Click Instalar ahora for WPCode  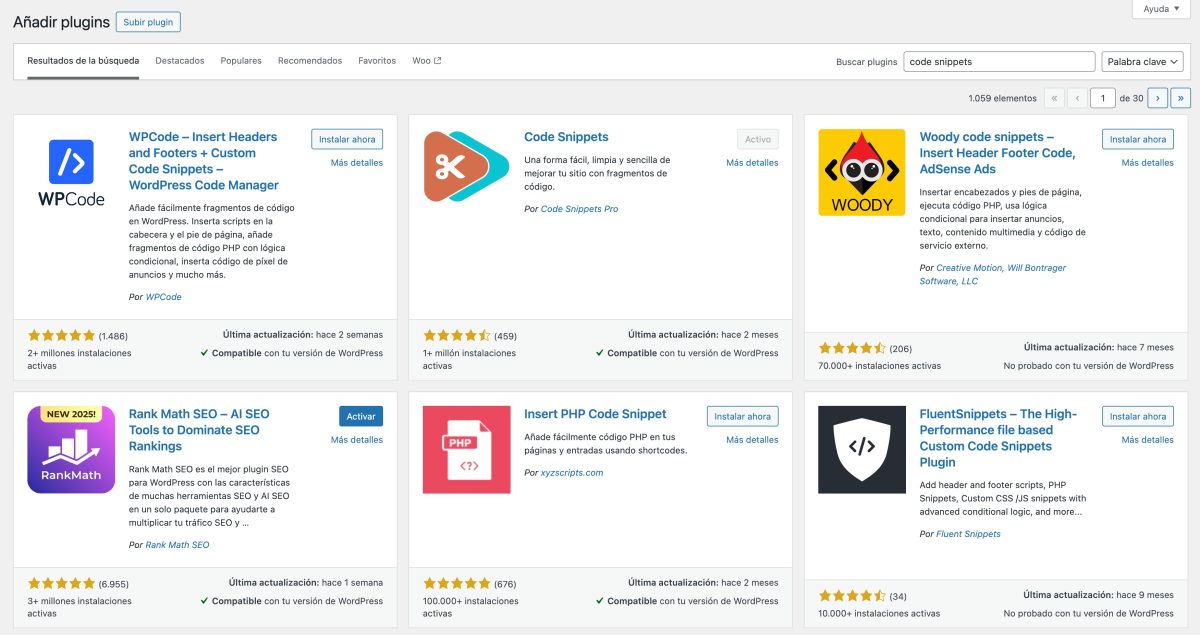pos(346,139)
